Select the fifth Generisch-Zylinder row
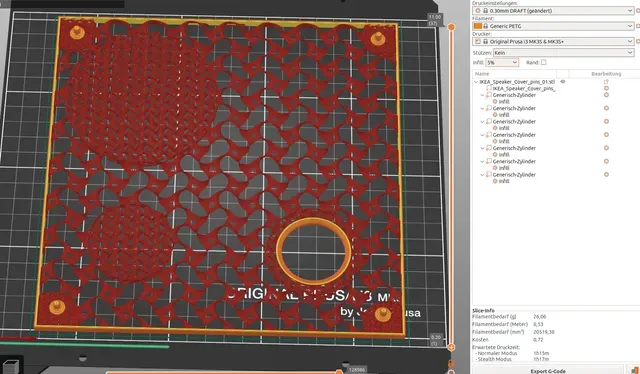This screenshot has height=374, width=640. coord(514,148)
